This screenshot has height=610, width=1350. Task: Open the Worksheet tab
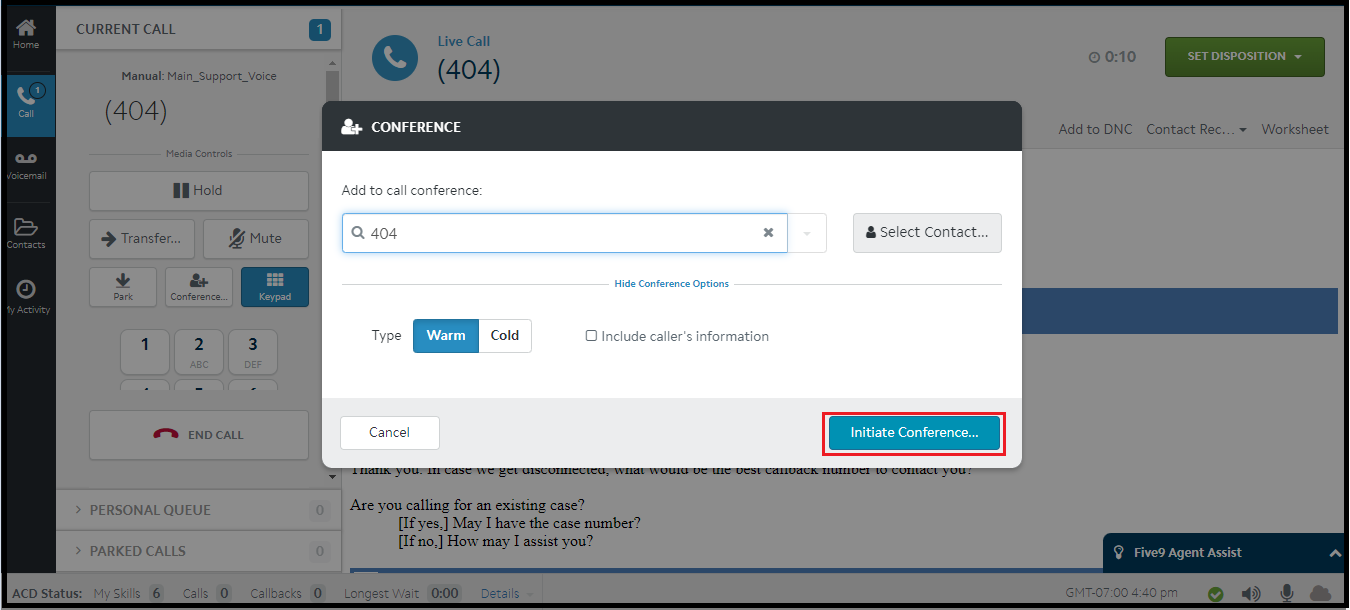point(1295,129)
